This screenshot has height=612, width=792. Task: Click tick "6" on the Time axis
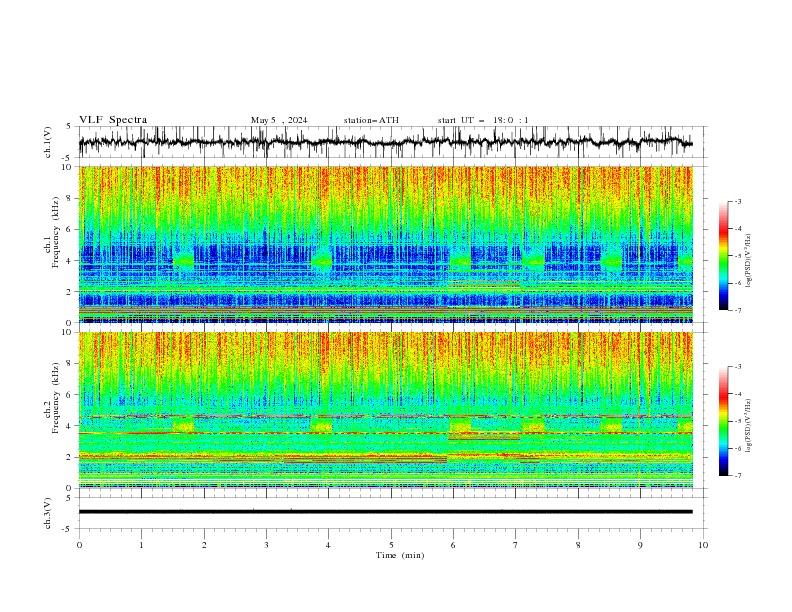tap(453, 545)
